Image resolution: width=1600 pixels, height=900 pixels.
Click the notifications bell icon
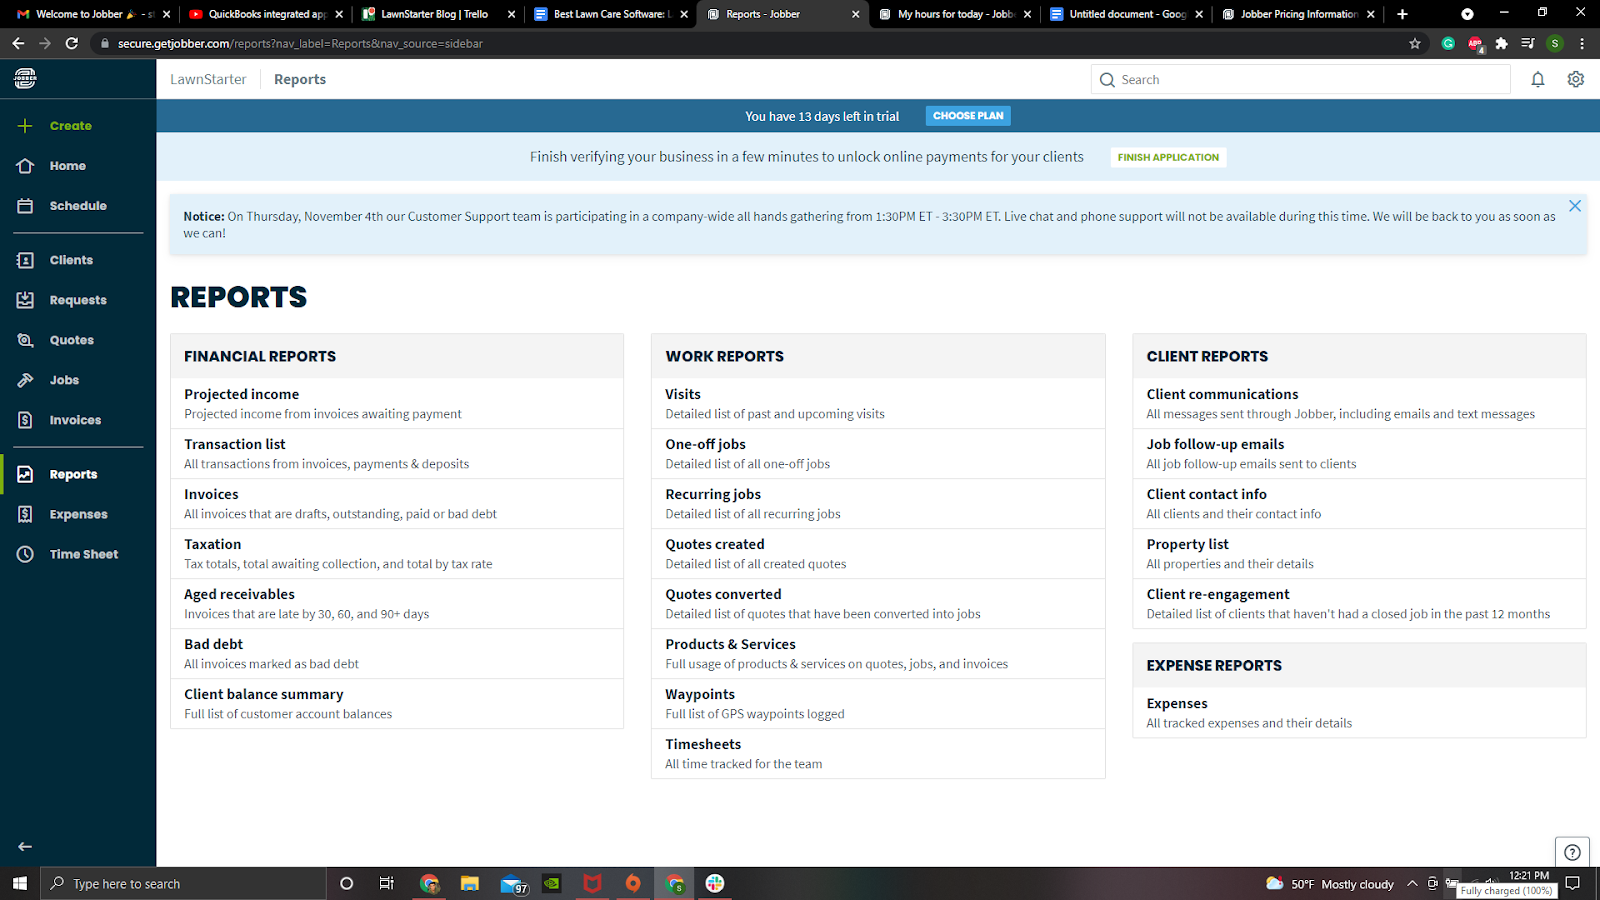(1538, 80)
